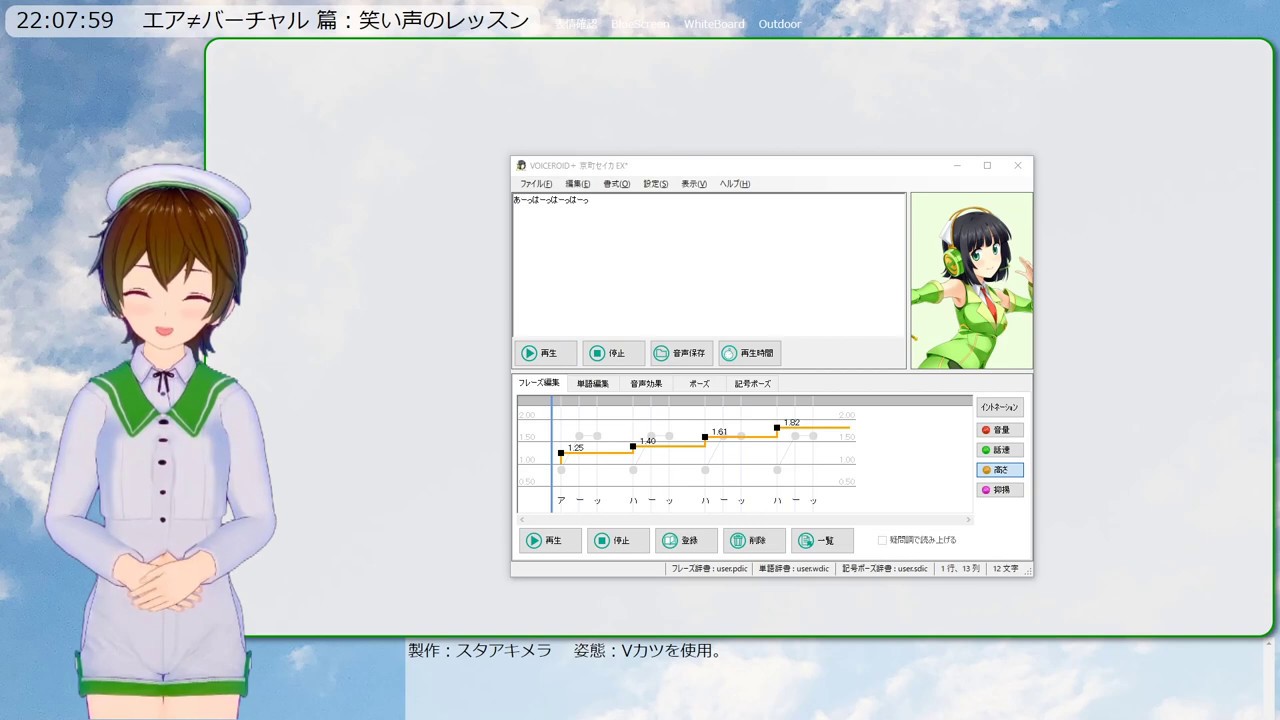Click the VOICEROID+ title bar app icon
The width and height of the screenshot is (1280, 720).
click(x=521, y=165)
